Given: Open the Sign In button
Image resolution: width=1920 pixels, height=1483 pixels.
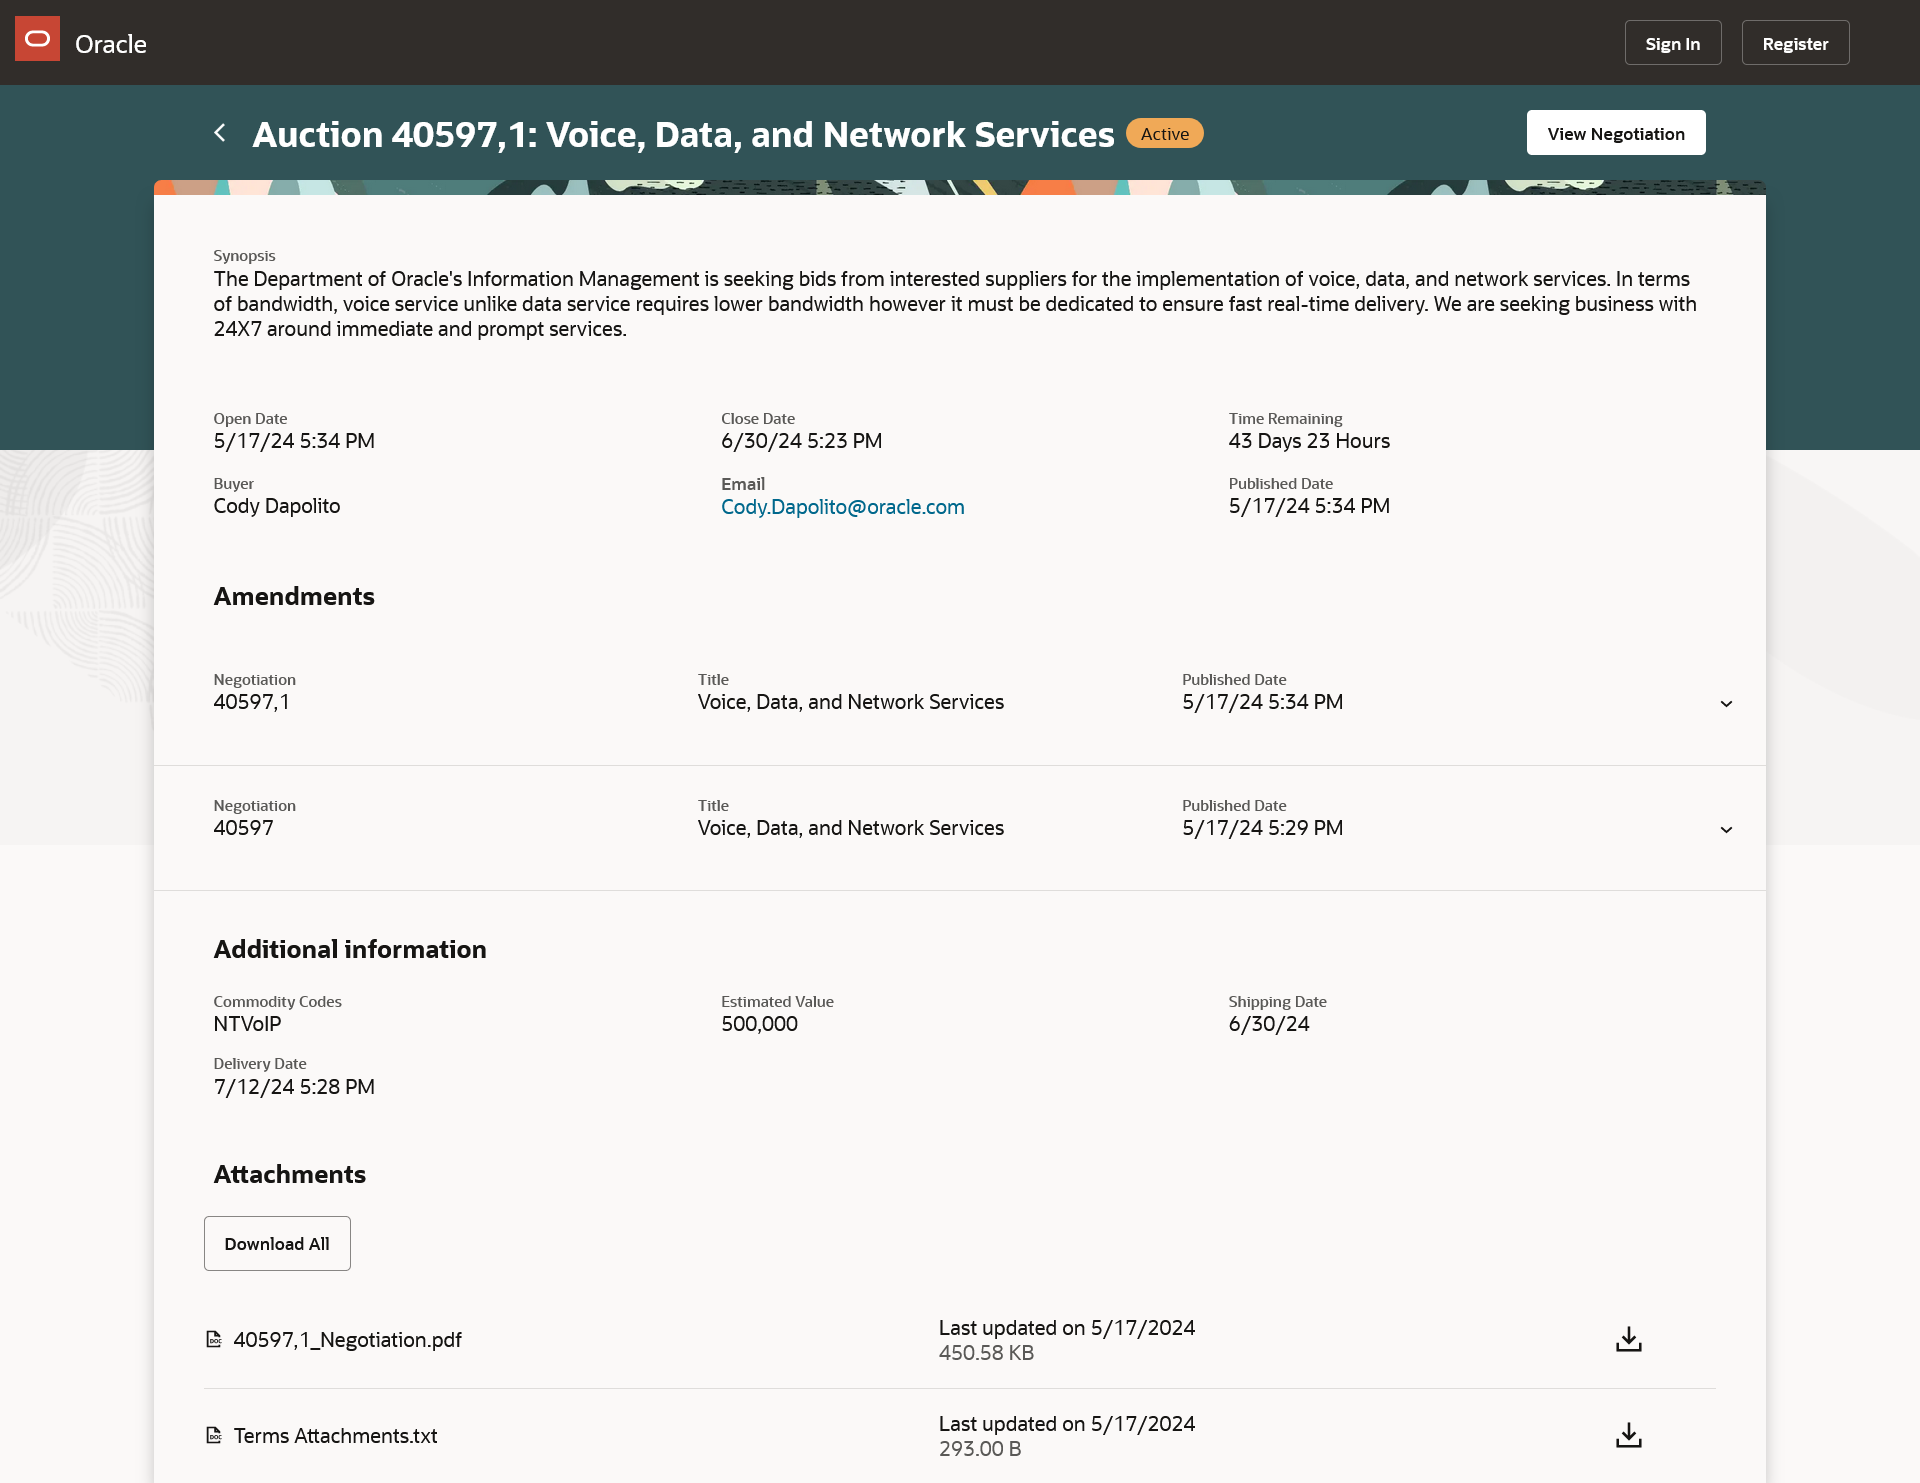Looking at the screenshot, I should [1673, 43].
